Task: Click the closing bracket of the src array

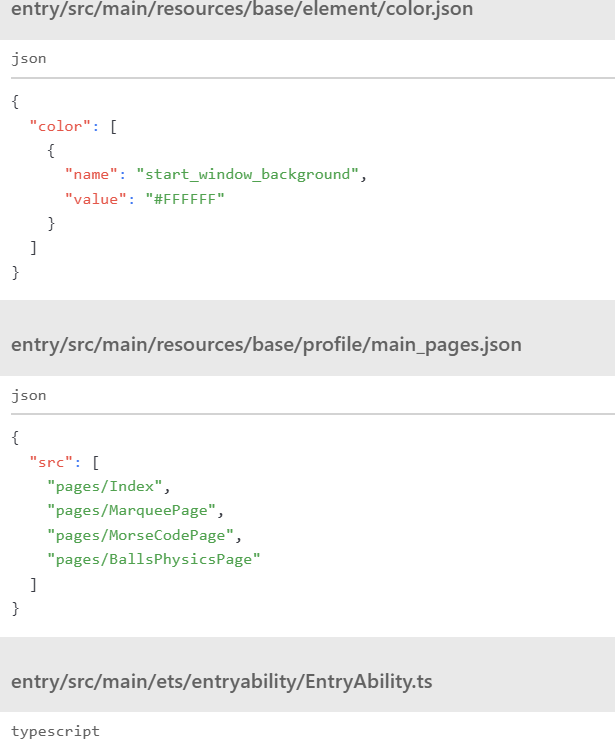Action: click(33, 584)
